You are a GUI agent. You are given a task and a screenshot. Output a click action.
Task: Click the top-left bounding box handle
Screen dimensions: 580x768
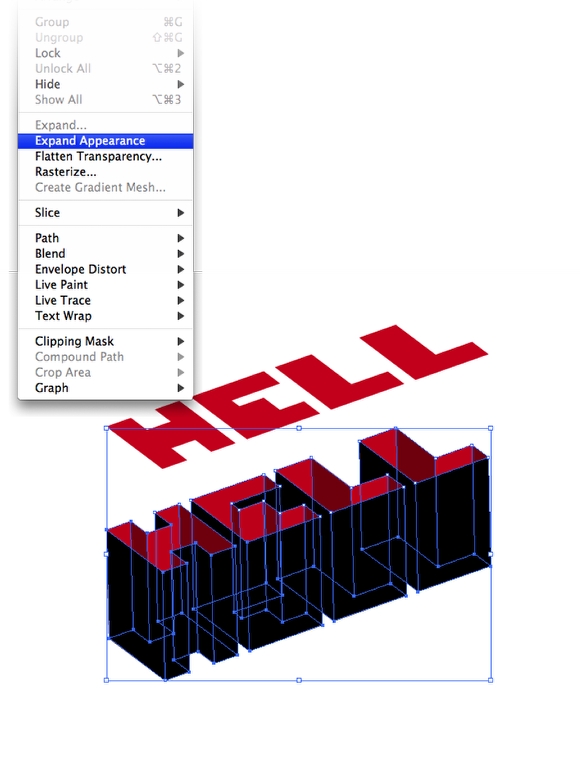click(106, 429)
